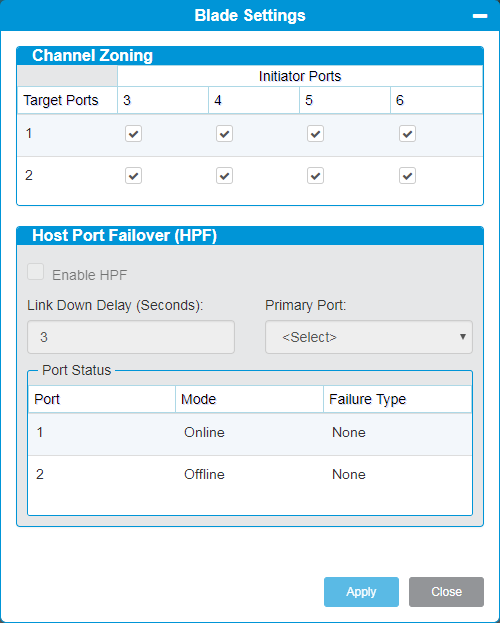The image size is (500, 623).
Task: Toggle target port 1 initiator port 6 checkbox
Action: (407, 134)
